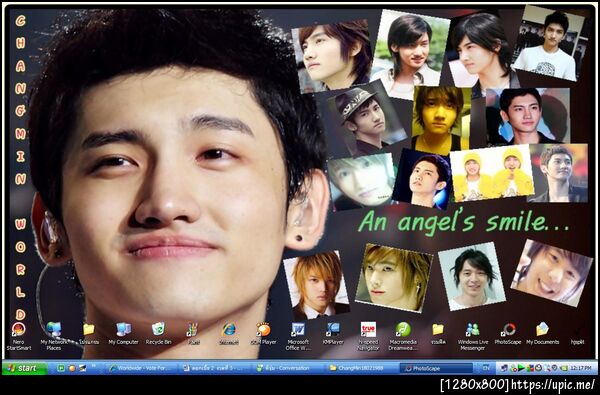Launch the Macromedia Dreamweaver shortcut
Screen dimensions: 600x395
403,336
